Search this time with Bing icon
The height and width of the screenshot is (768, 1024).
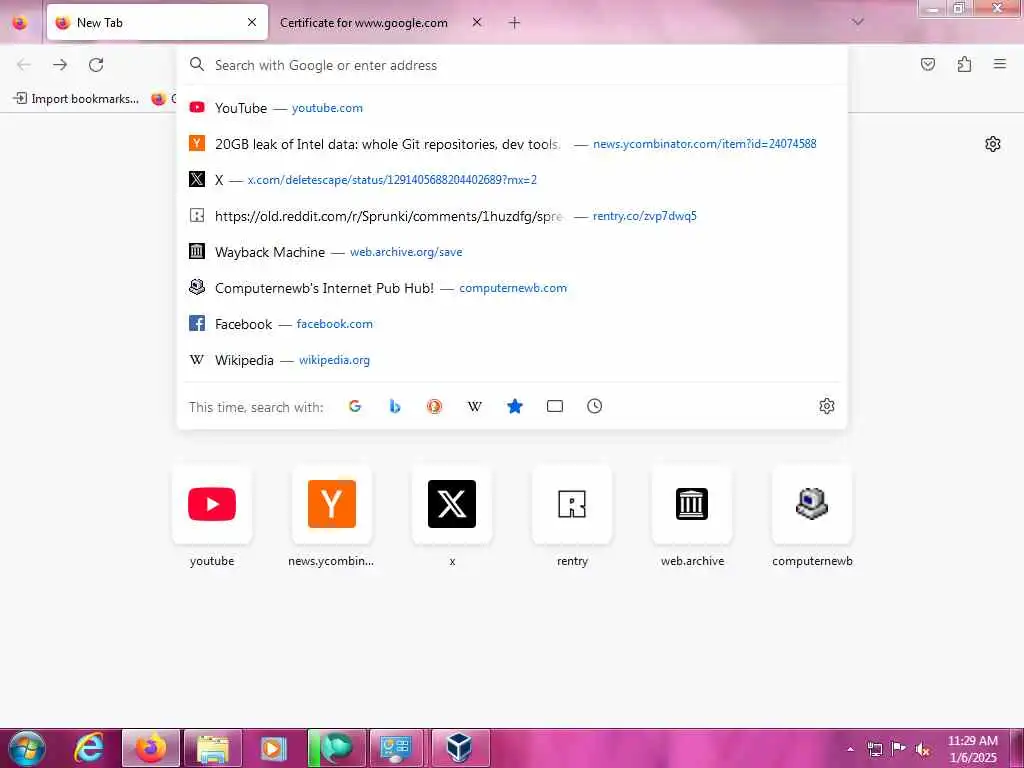click(394, 406)
